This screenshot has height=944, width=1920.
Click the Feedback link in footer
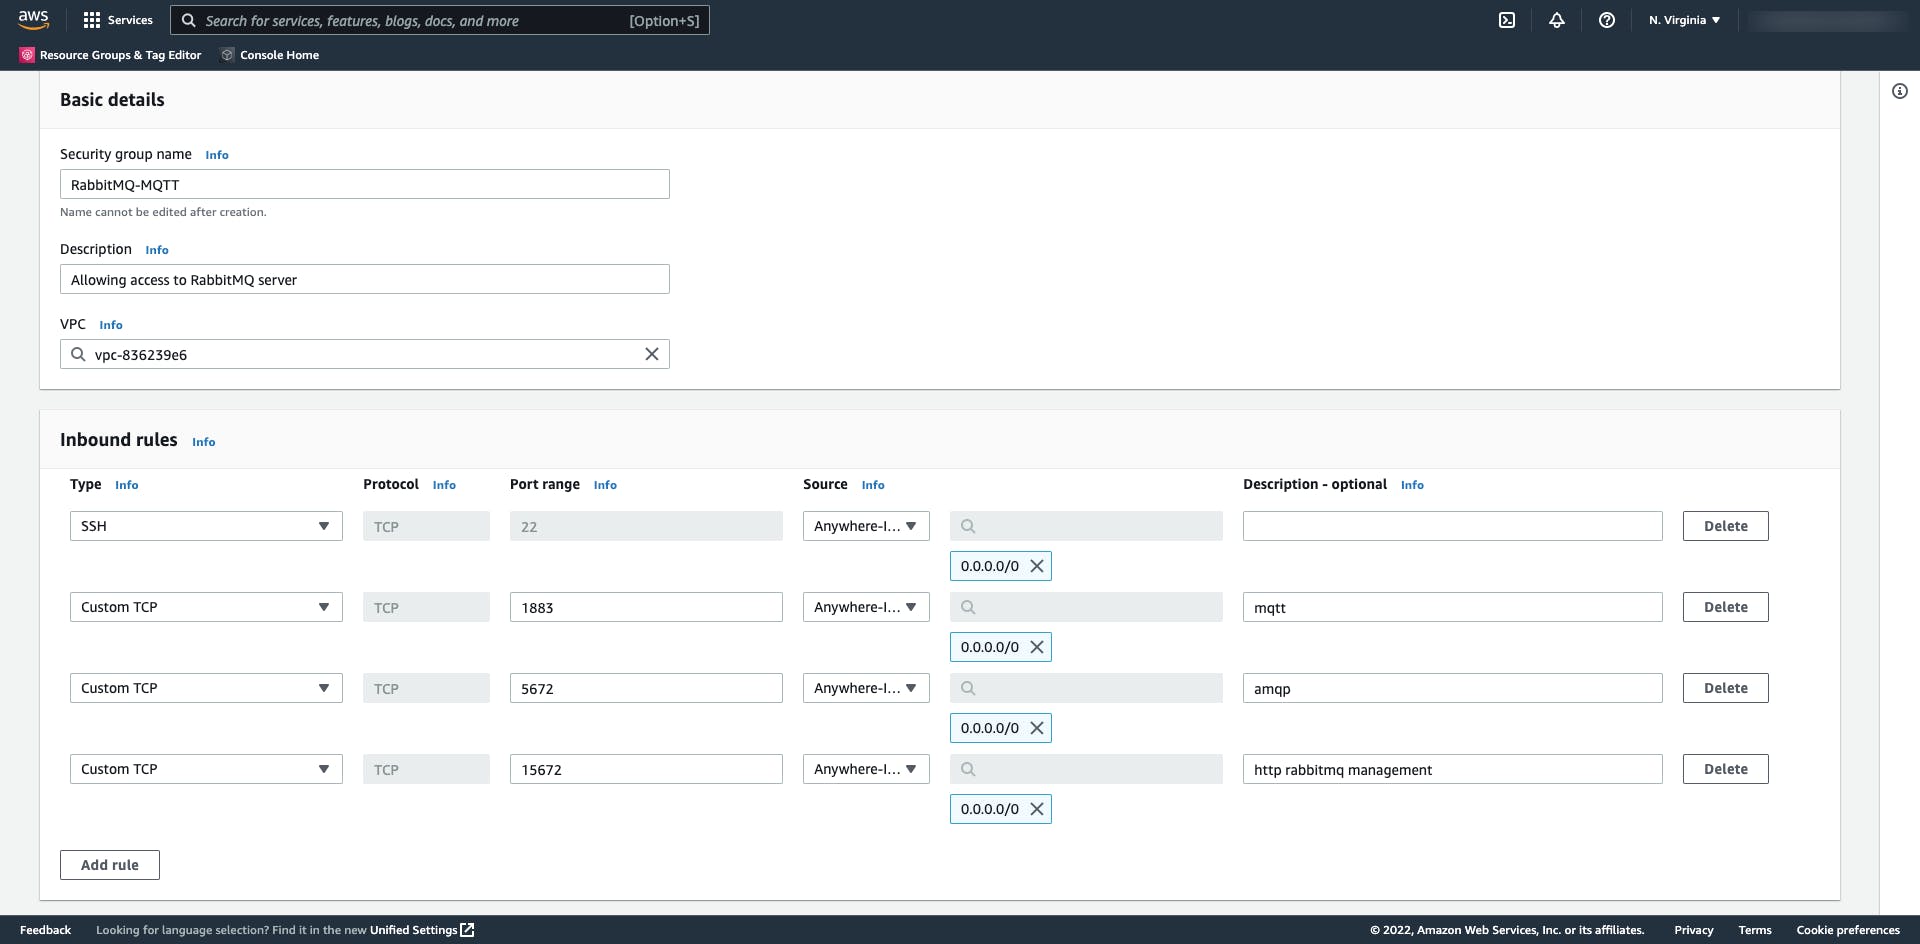tap(45, 930)
